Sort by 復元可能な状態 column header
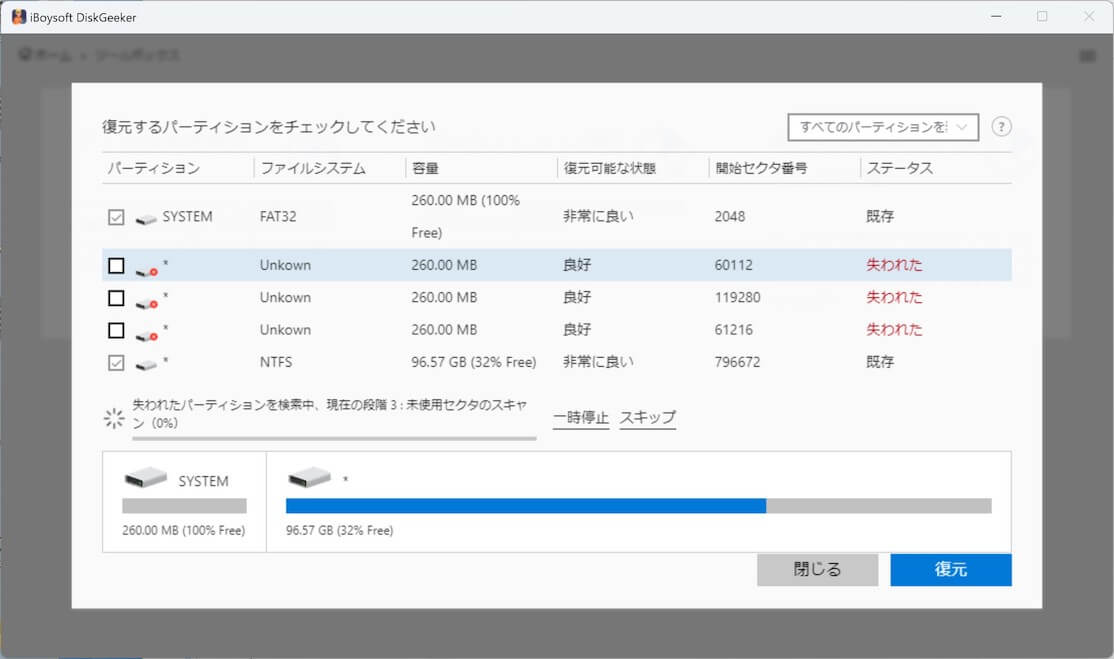Image resolution: width=1114 pixels, height=659 pixels. coord(610,168)
